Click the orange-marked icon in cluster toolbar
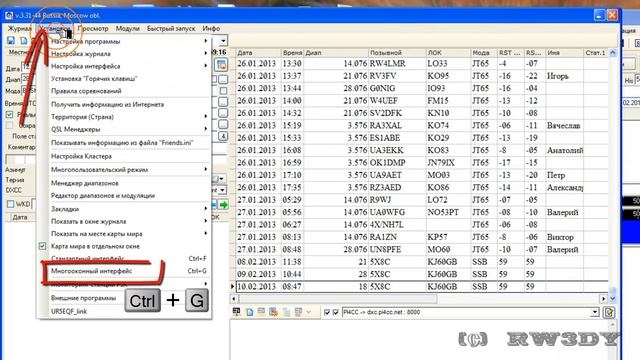640x360 pixels. [273, 312]
